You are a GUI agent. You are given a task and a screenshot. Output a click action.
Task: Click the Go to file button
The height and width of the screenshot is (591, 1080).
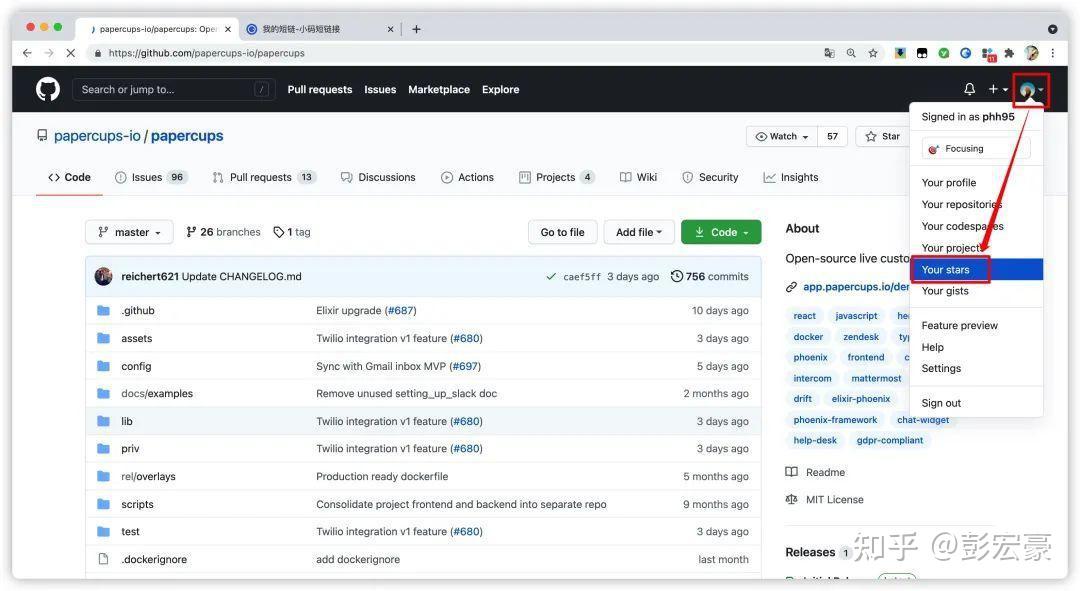point(562,231)
